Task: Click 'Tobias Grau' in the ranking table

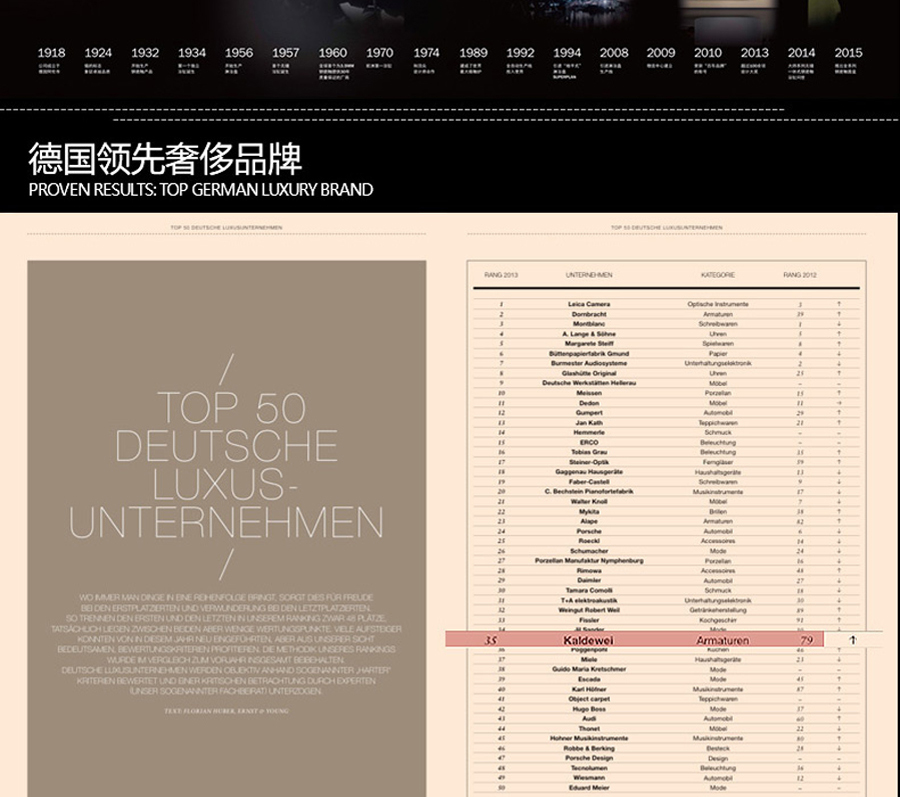Action: point(589,452)
